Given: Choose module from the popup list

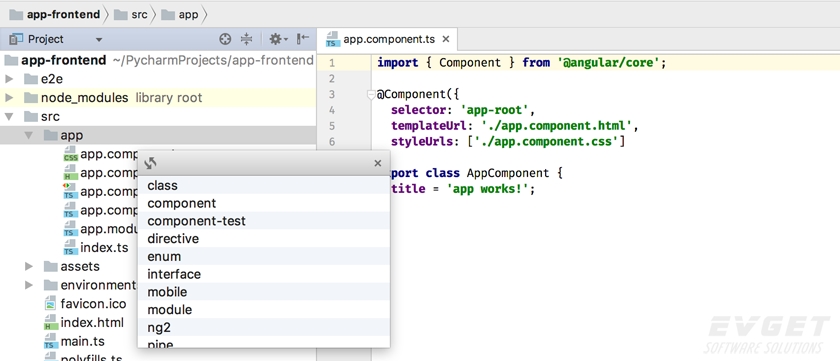Looking at the screenshot, I should click(x=264, y=309).
